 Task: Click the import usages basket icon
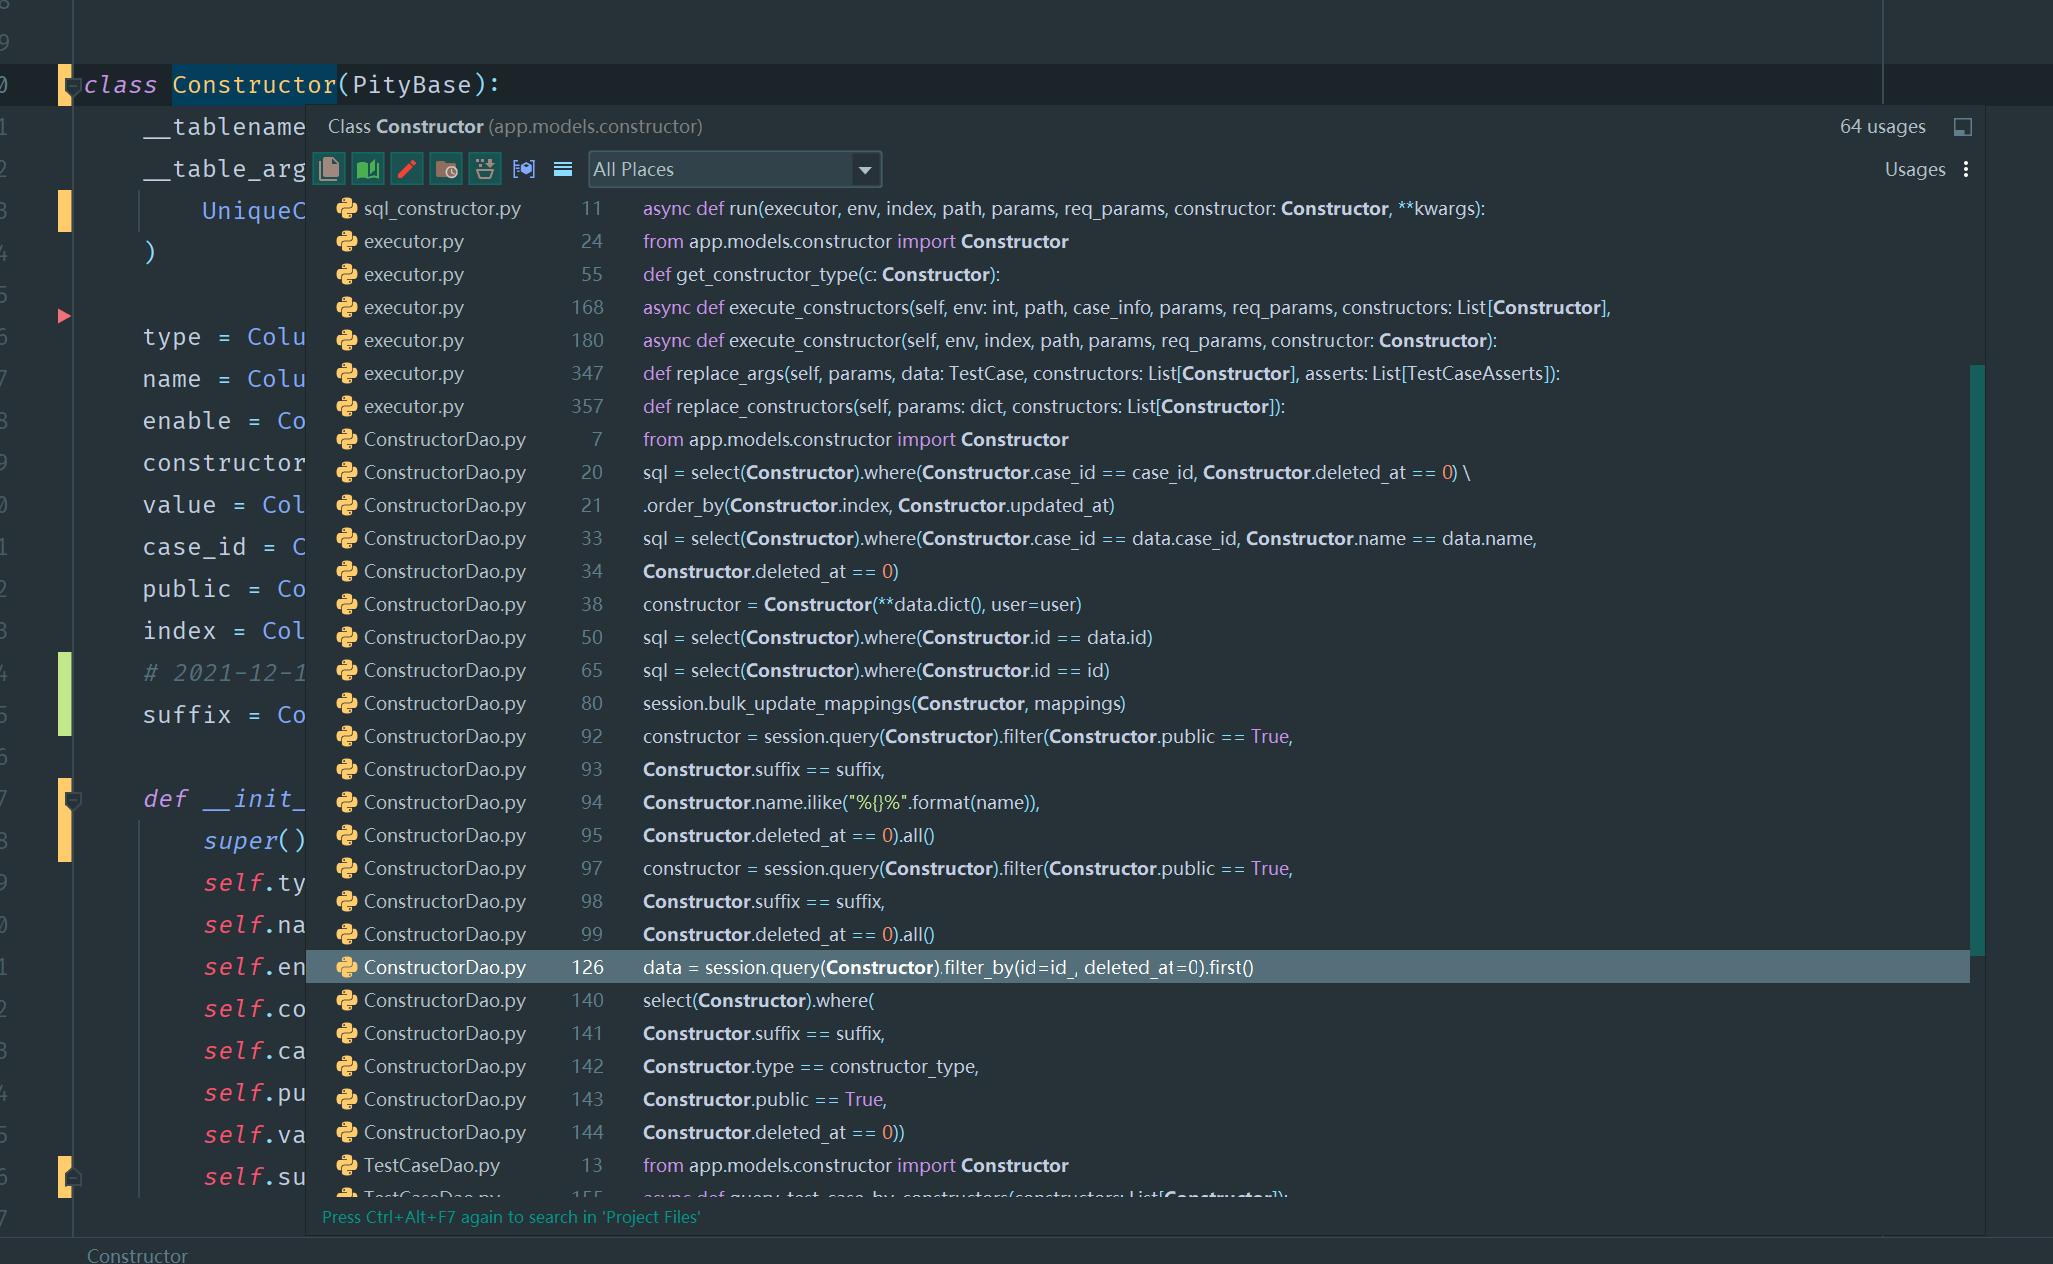(x=485, y=169)
